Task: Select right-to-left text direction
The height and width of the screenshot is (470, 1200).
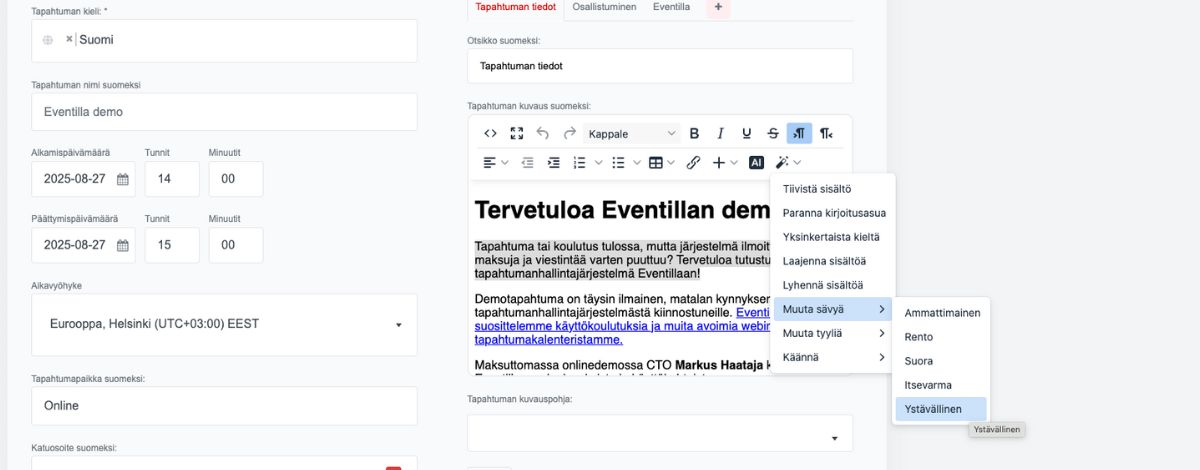Action: pyautogui.click(x=826, y=133)
